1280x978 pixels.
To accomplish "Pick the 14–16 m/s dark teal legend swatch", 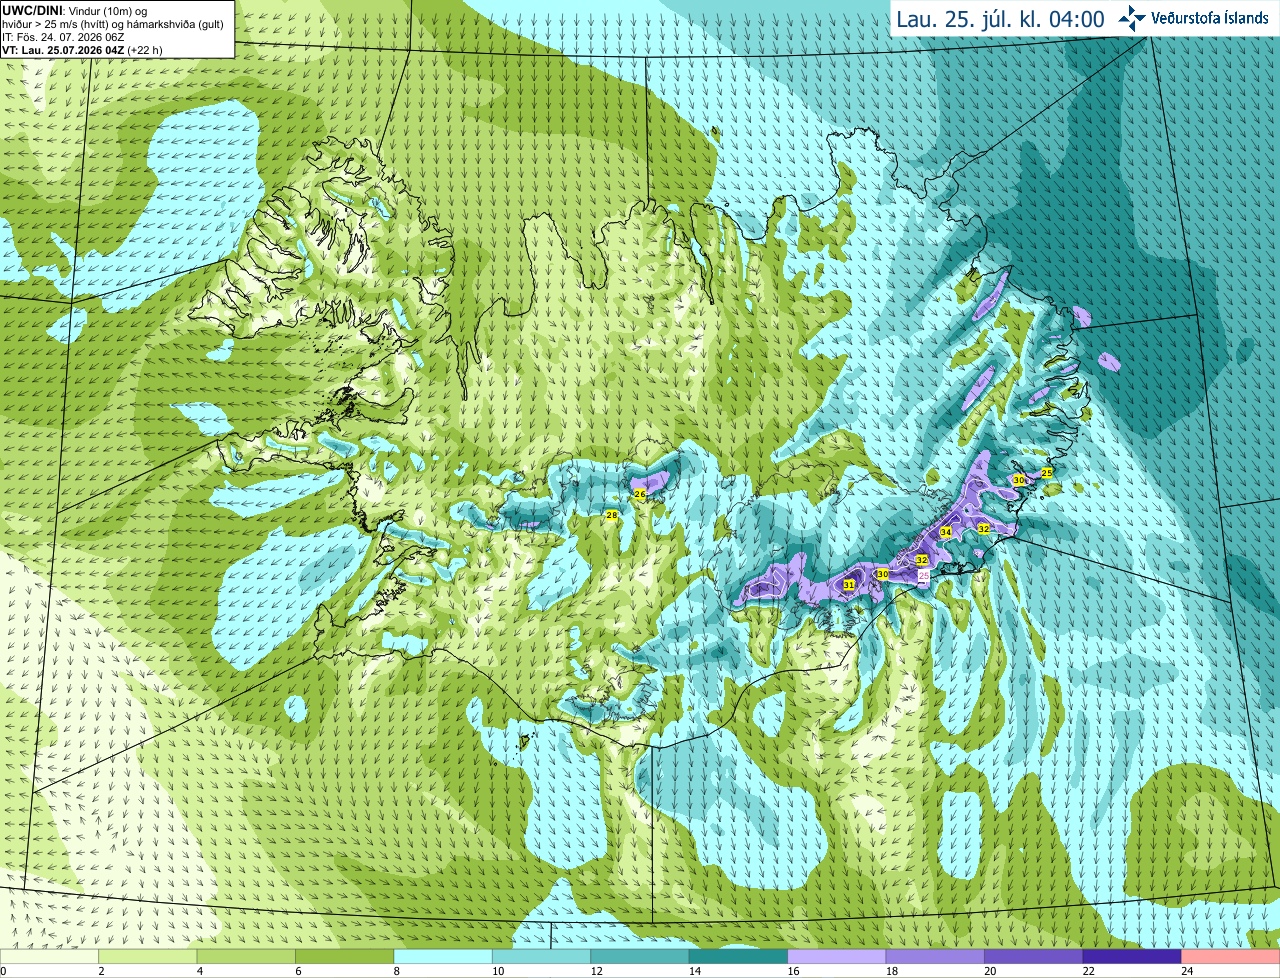I will click(x=739, y=957).
